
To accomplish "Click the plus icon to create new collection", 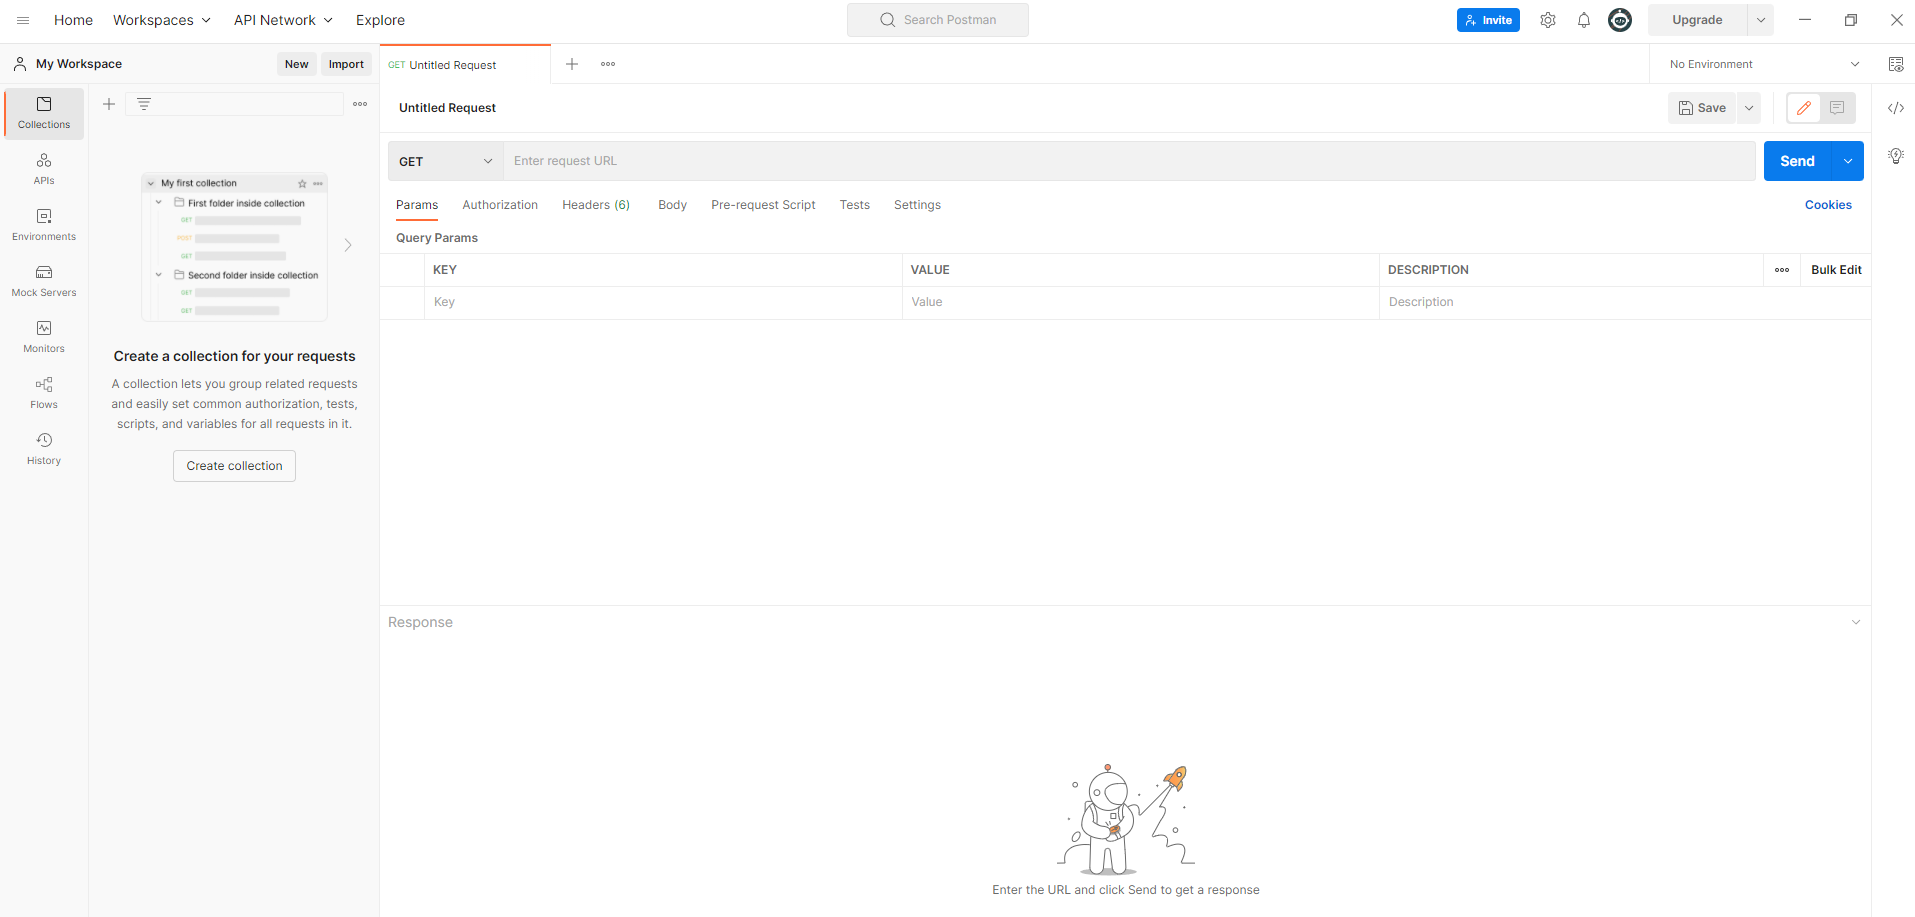I will (x=109, y=104).
